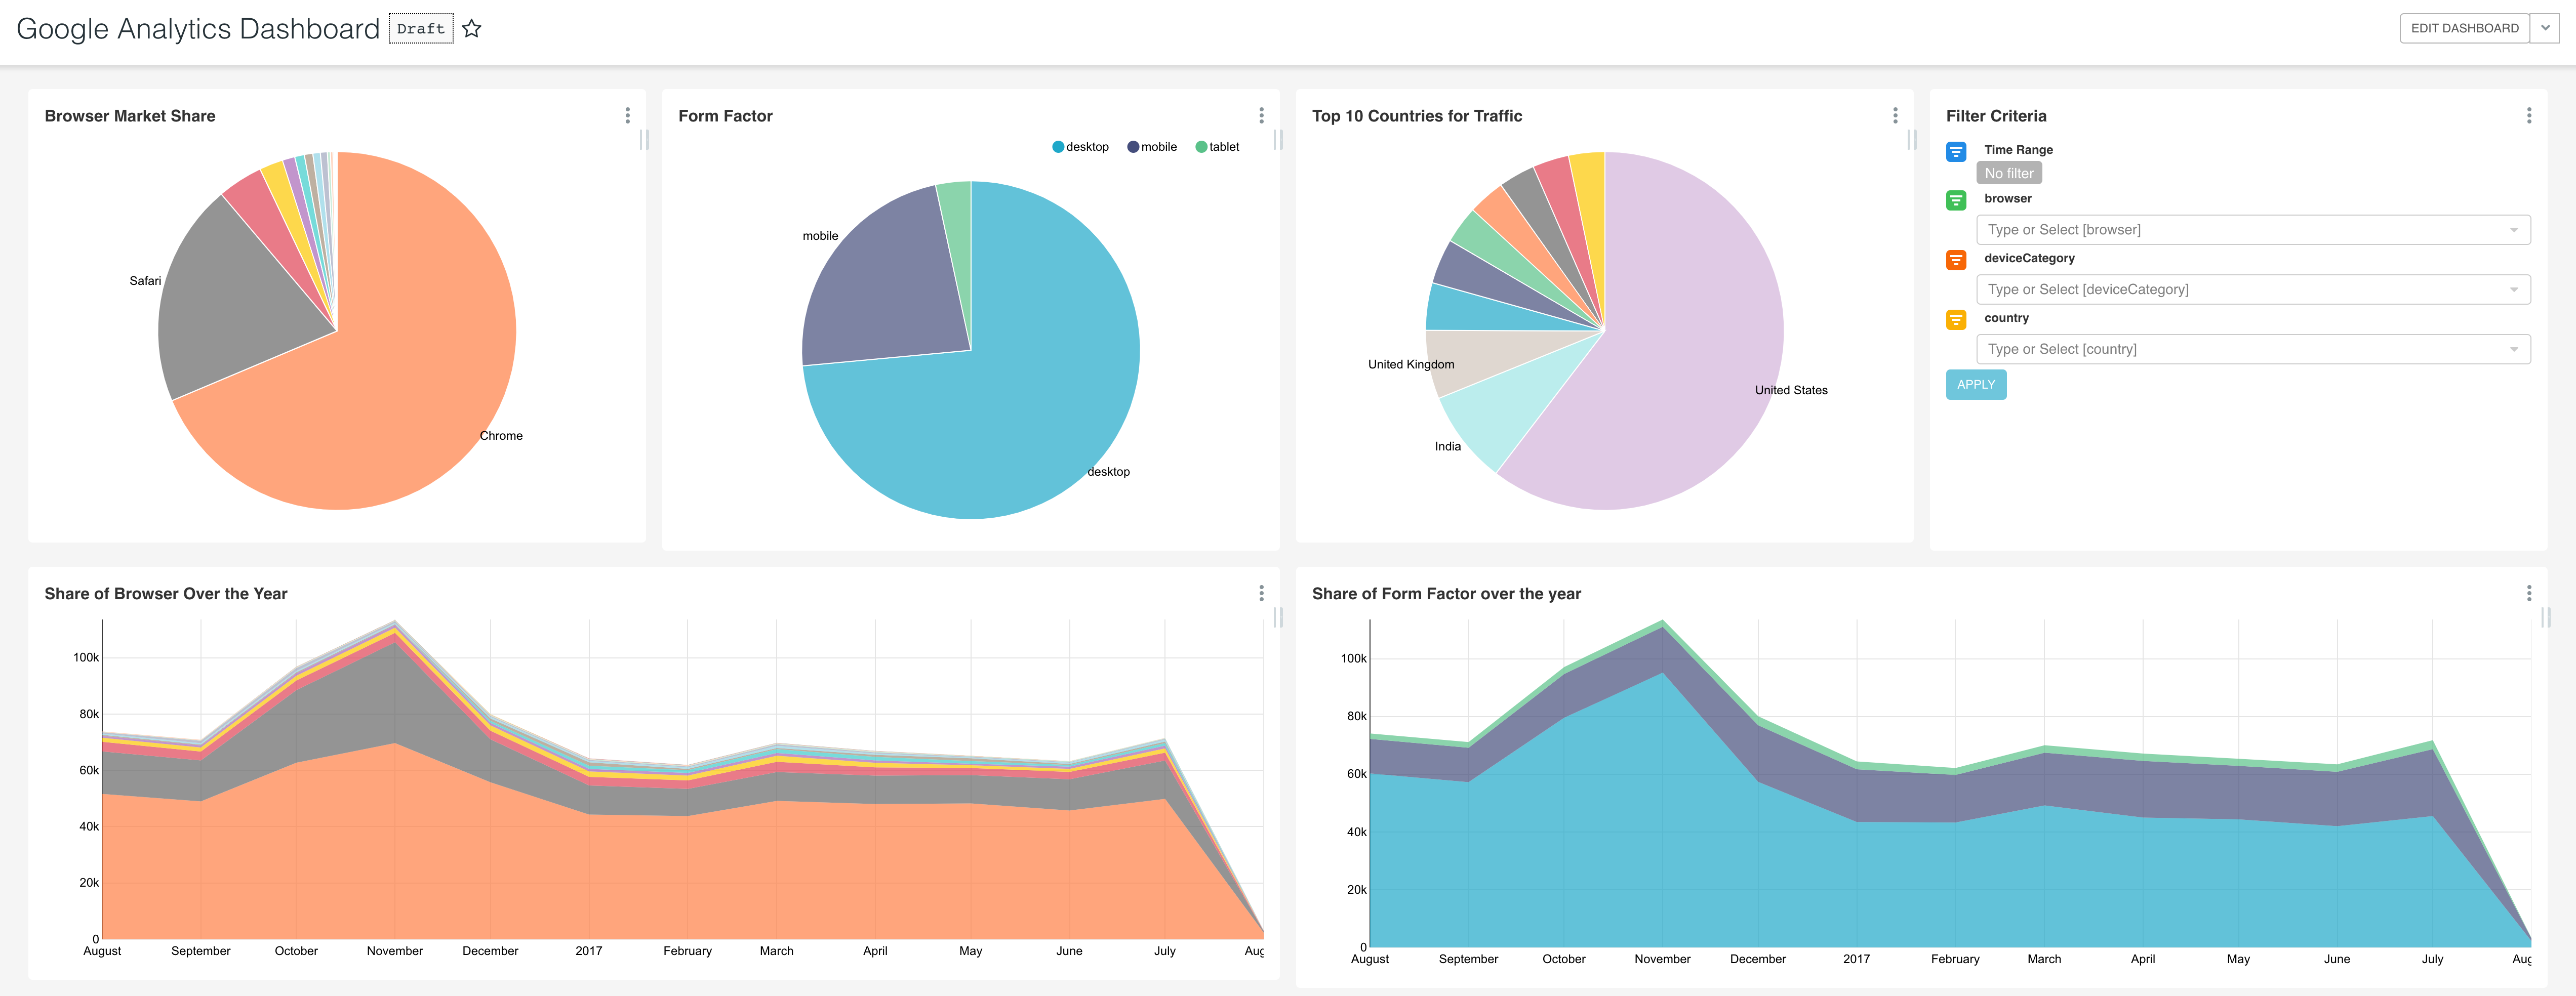Click the blue Time Range filter icon
The image size is (2576, 996).
click(x=1956, y=152)
